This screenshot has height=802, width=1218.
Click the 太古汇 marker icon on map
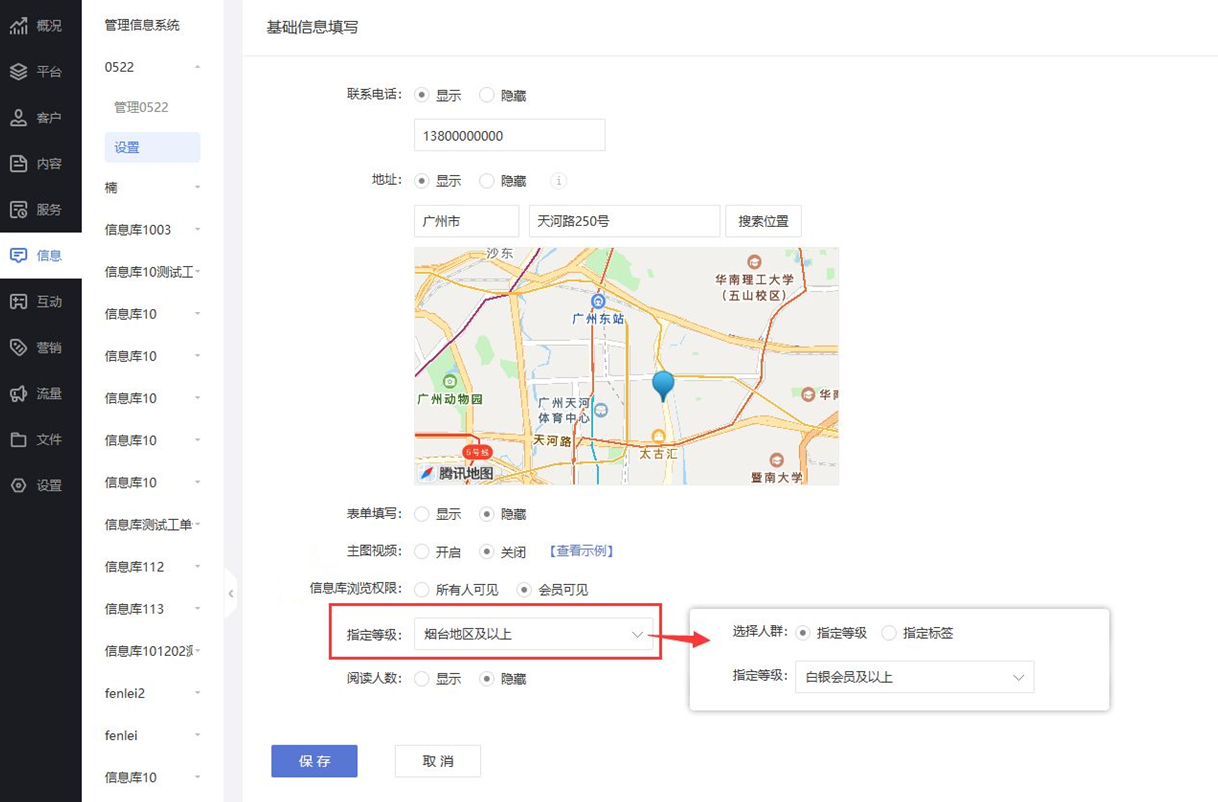tap(658, 436)
